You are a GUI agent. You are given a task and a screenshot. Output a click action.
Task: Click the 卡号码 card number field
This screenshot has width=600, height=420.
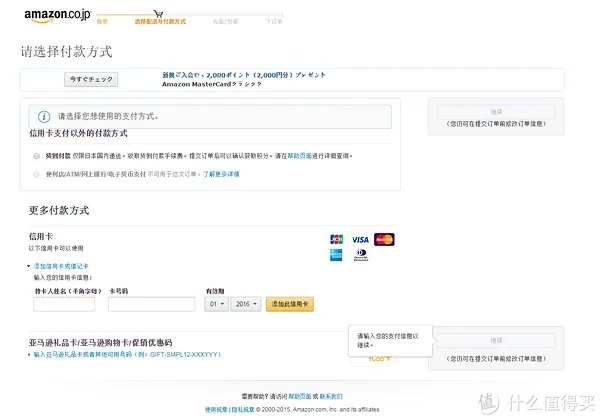pyautogui.click(x=152, y=304)
